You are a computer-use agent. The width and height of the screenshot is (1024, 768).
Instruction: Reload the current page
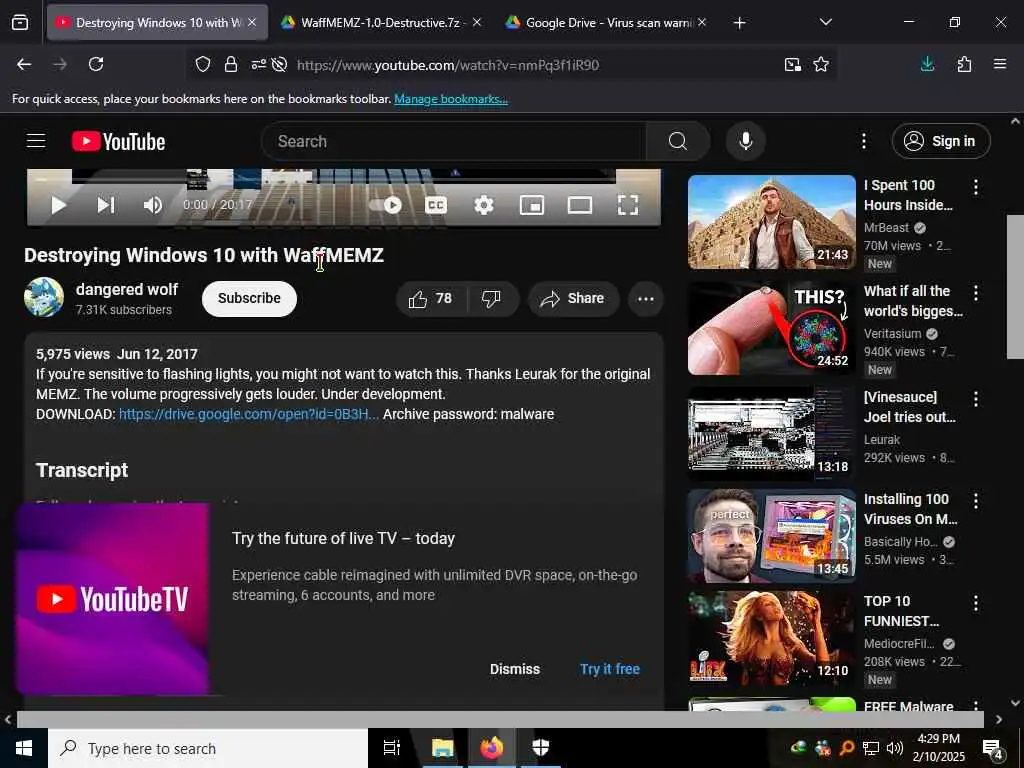pos(96,65)
